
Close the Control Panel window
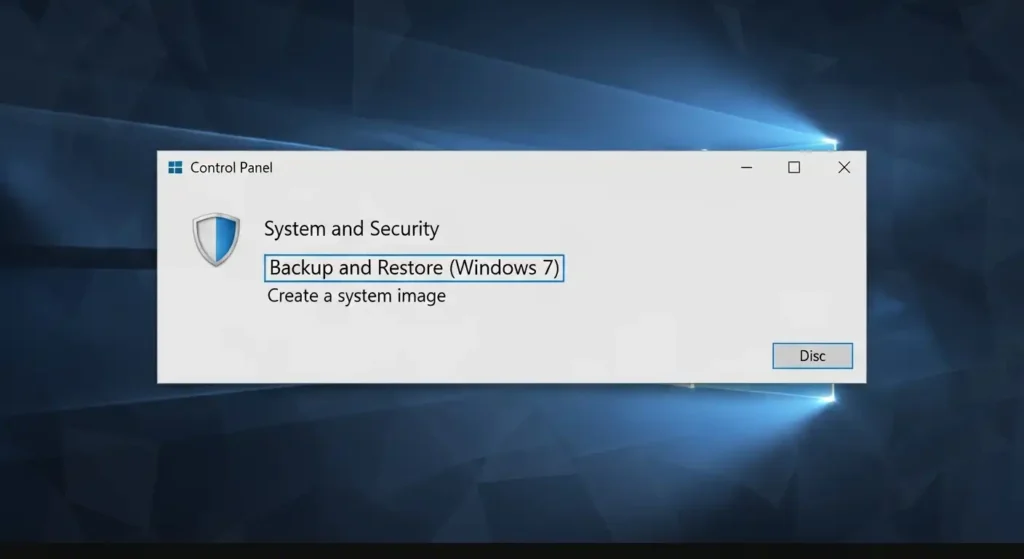[x=844, y=168]
